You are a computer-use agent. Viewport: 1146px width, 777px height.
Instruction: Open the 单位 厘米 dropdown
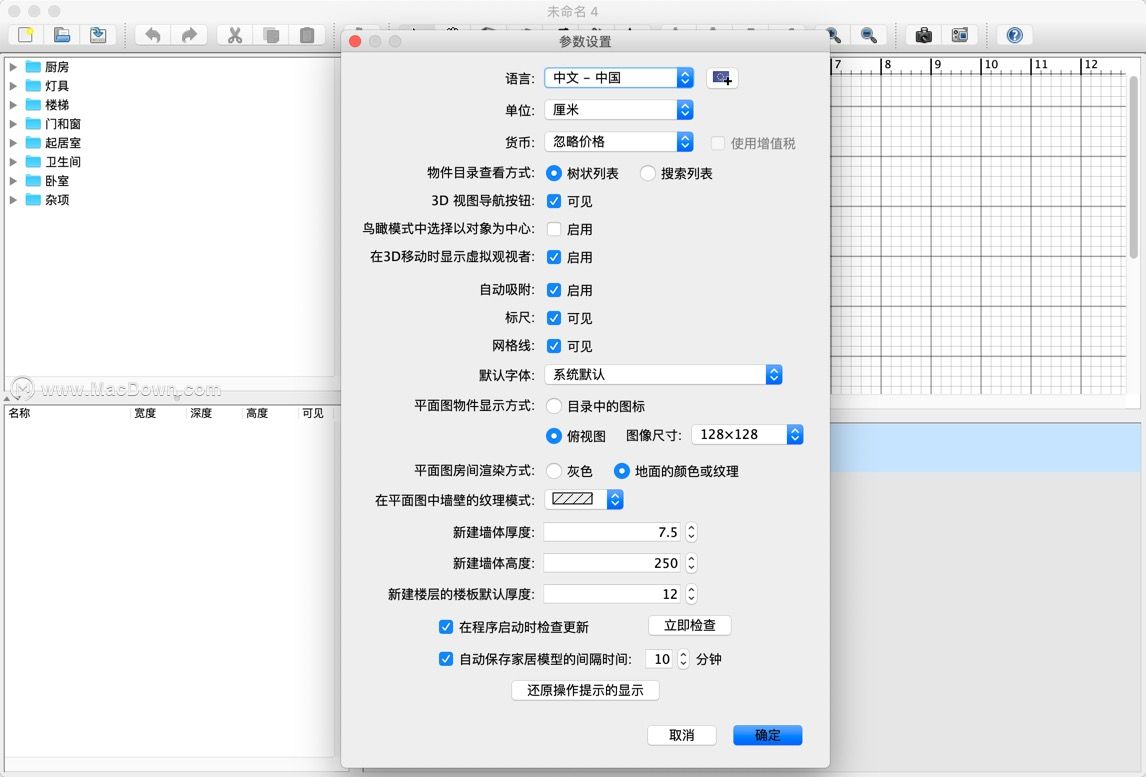pos(618,110)
